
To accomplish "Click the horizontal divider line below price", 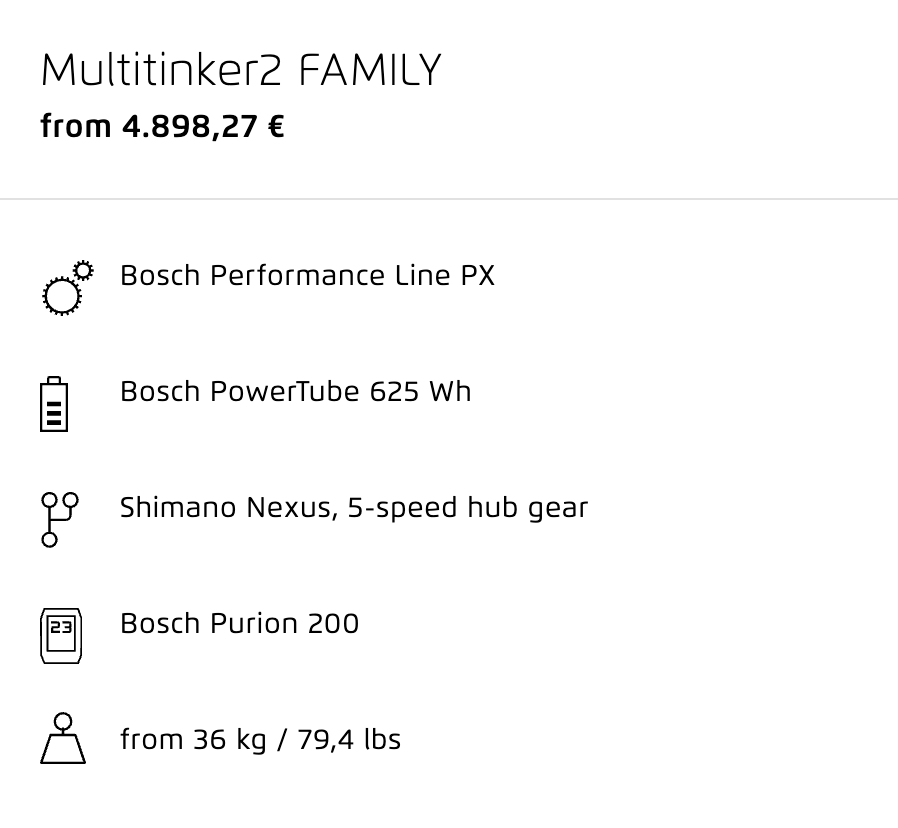I will 449,199.
